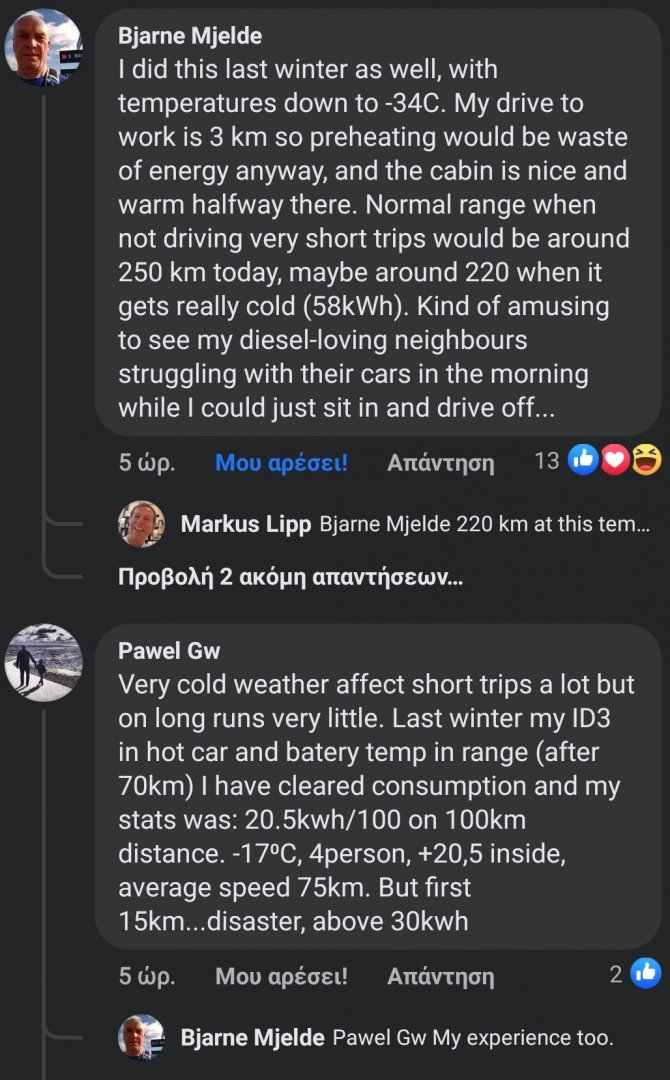Expand Markus Lipp's truncated reply text
The width and height of the screenshot is (670, 1080).
[x=485, y=525]
